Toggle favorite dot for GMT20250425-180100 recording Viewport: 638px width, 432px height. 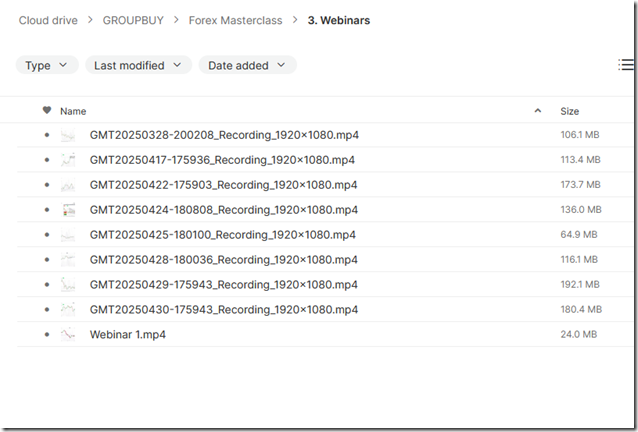(46, 235)
